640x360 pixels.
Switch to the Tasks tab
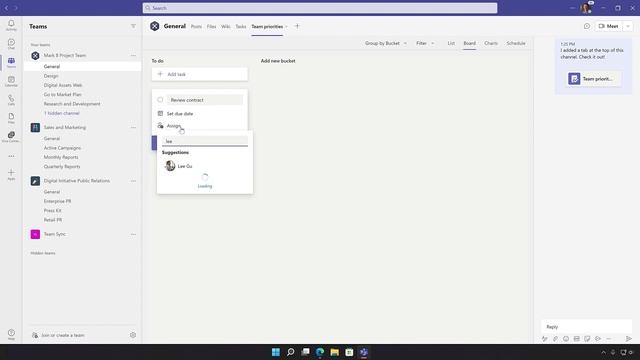(241, 27)
